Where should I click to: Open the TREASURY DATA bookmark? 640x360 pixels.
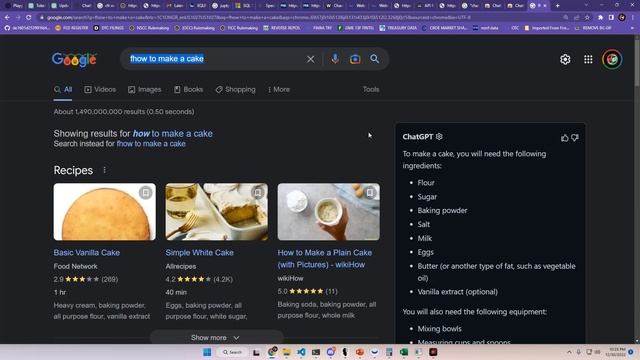398,28
